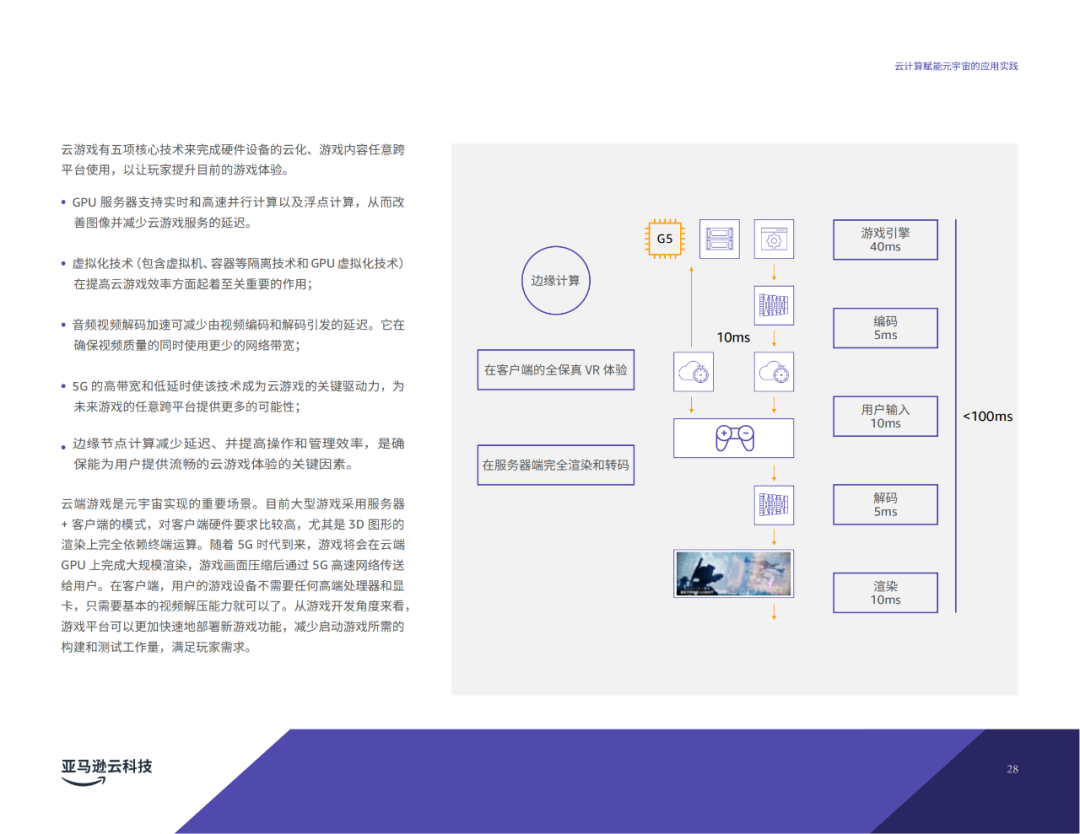1080x834 pixels.
Task: Click the right cloud timer icon
Action: 773,372
